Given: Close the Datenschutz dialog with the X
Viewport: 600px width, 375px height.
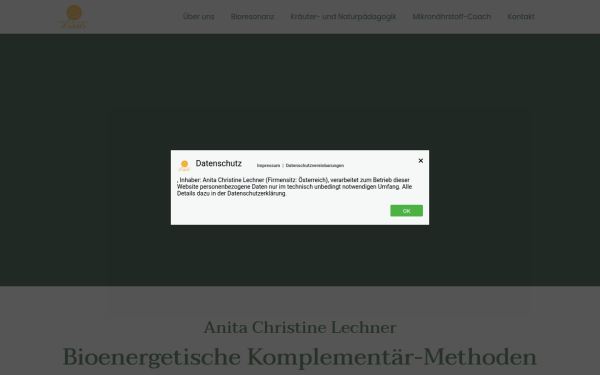Looking at the screenshot, I should click(421, 161).
